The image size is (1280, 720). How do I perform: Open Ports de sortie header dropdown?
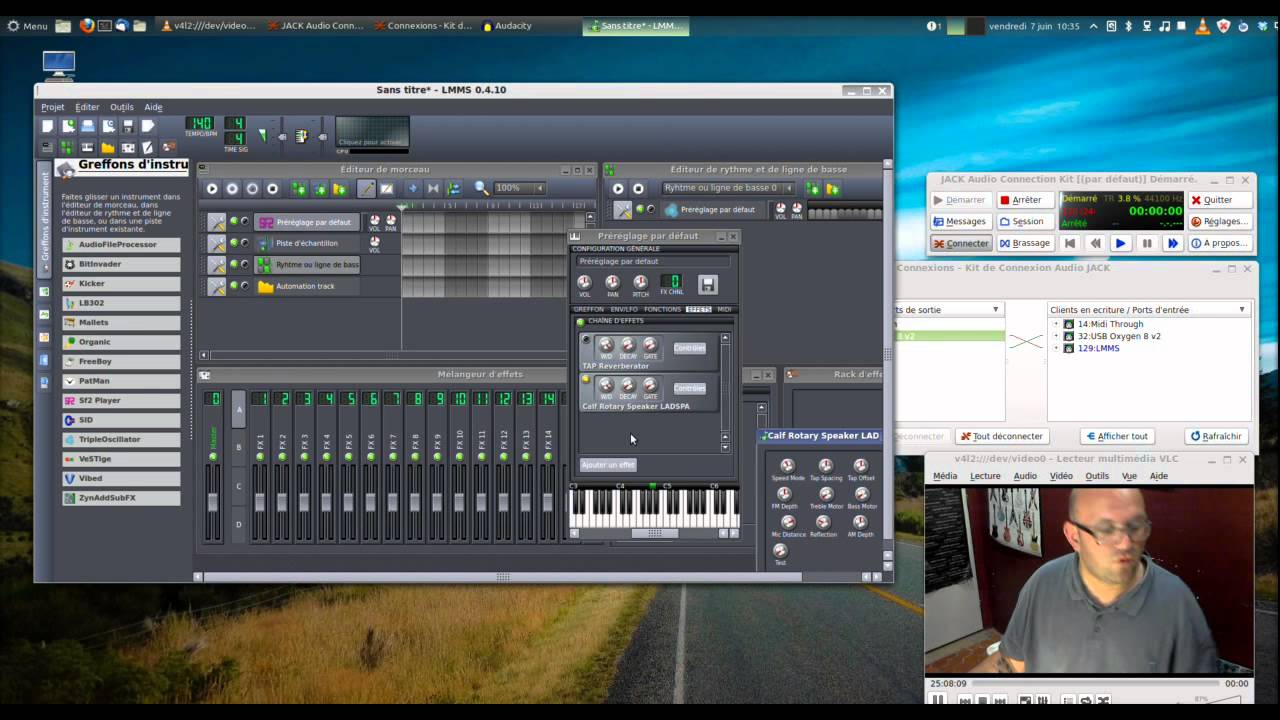click(948, 310)
